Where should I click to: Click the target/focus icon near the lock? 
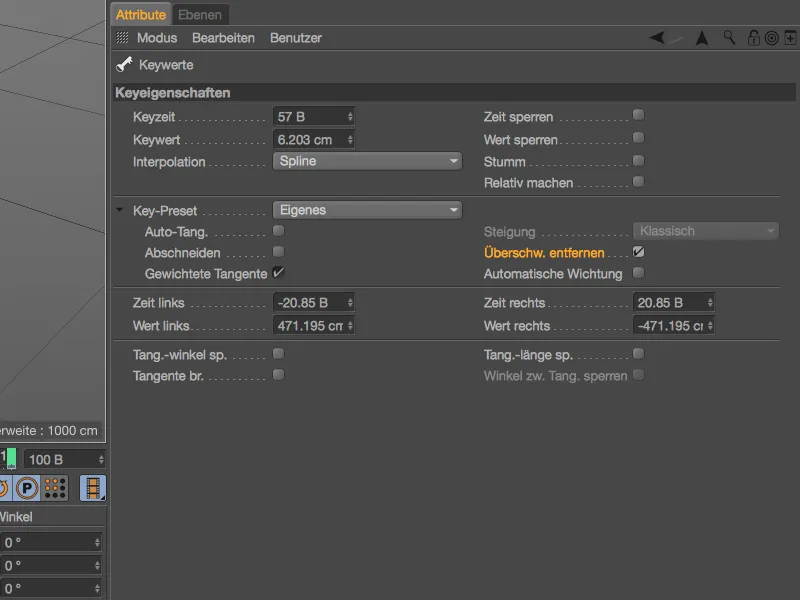(770, 37)
